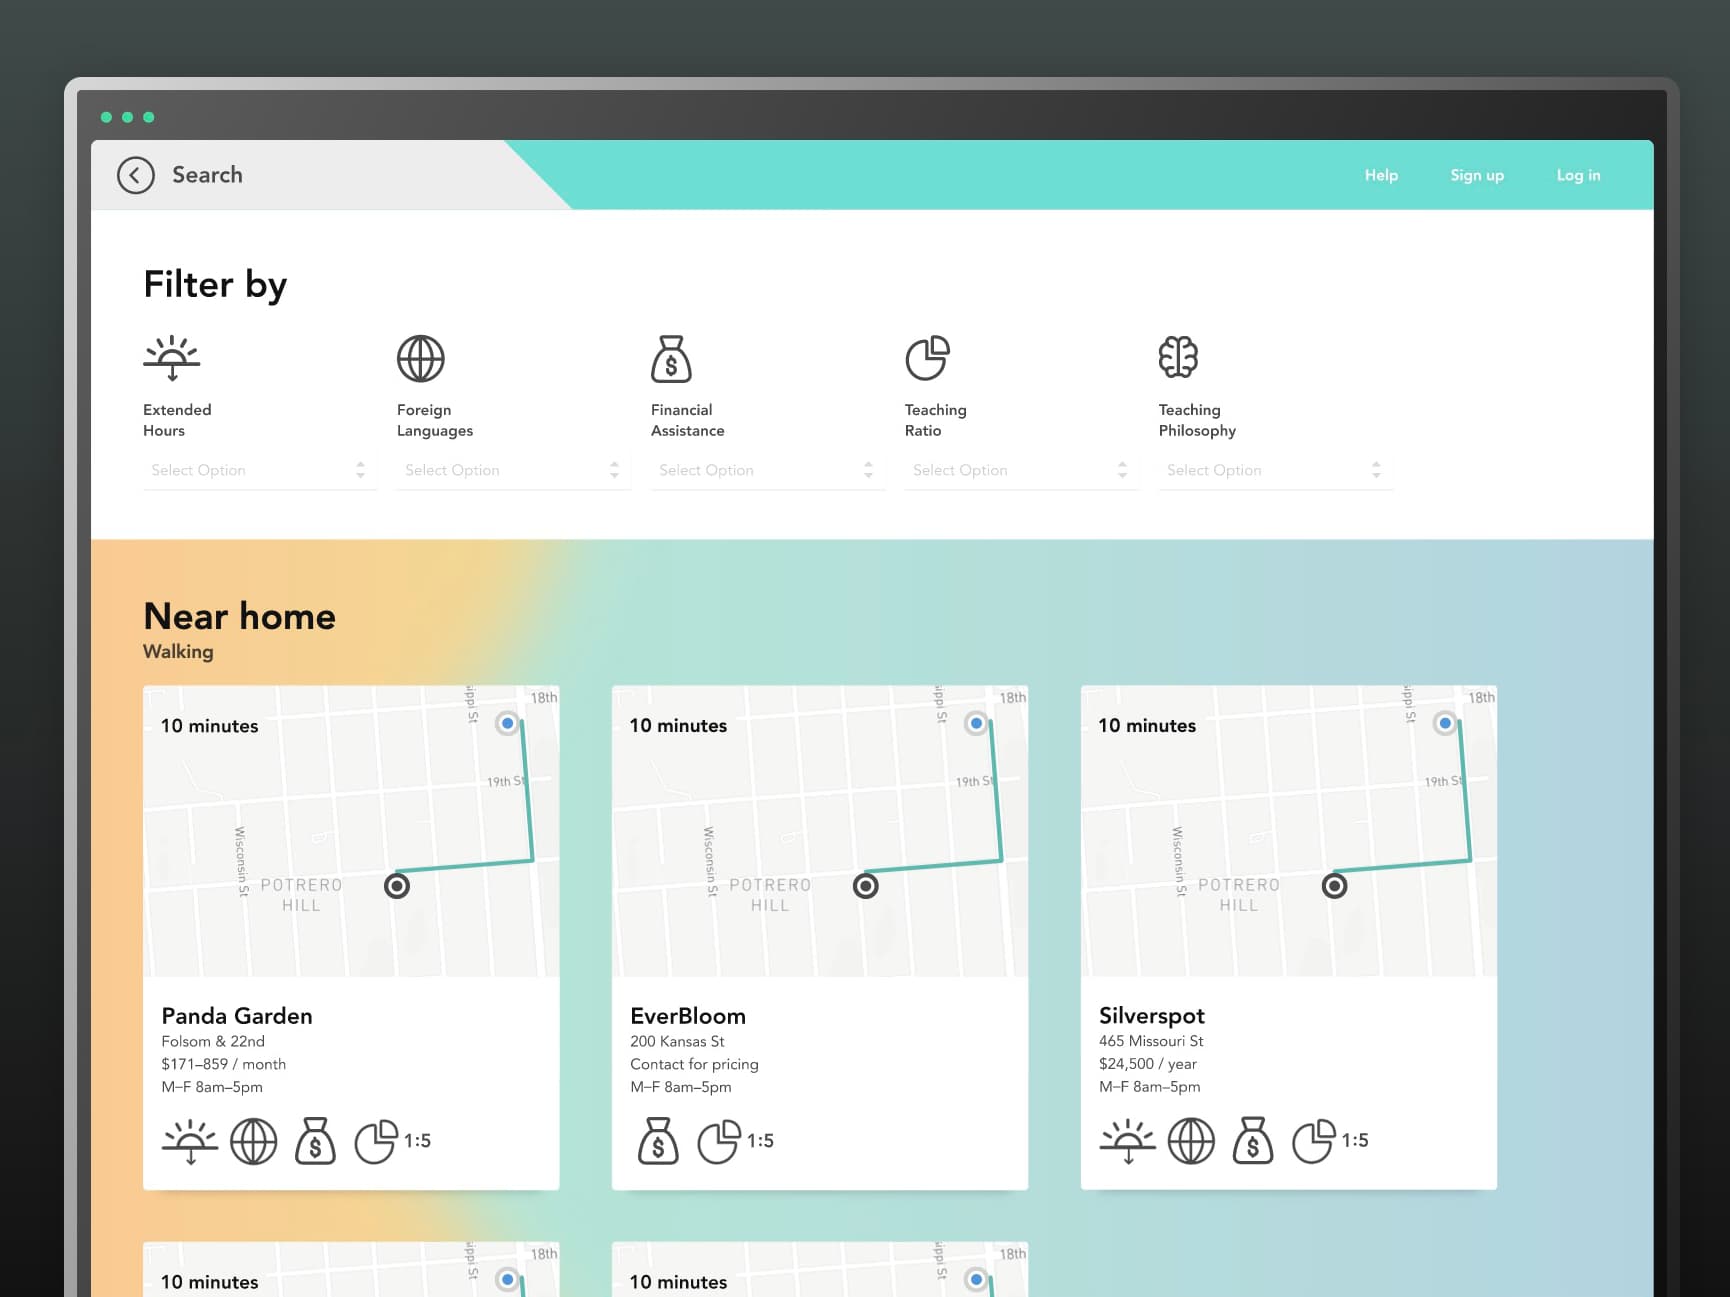The width and height of the screenshot is (1730, 1297).
Task: Click the Extended Hours sunrise filter icon
Action: pyautogui.click(x=172, y=358)
